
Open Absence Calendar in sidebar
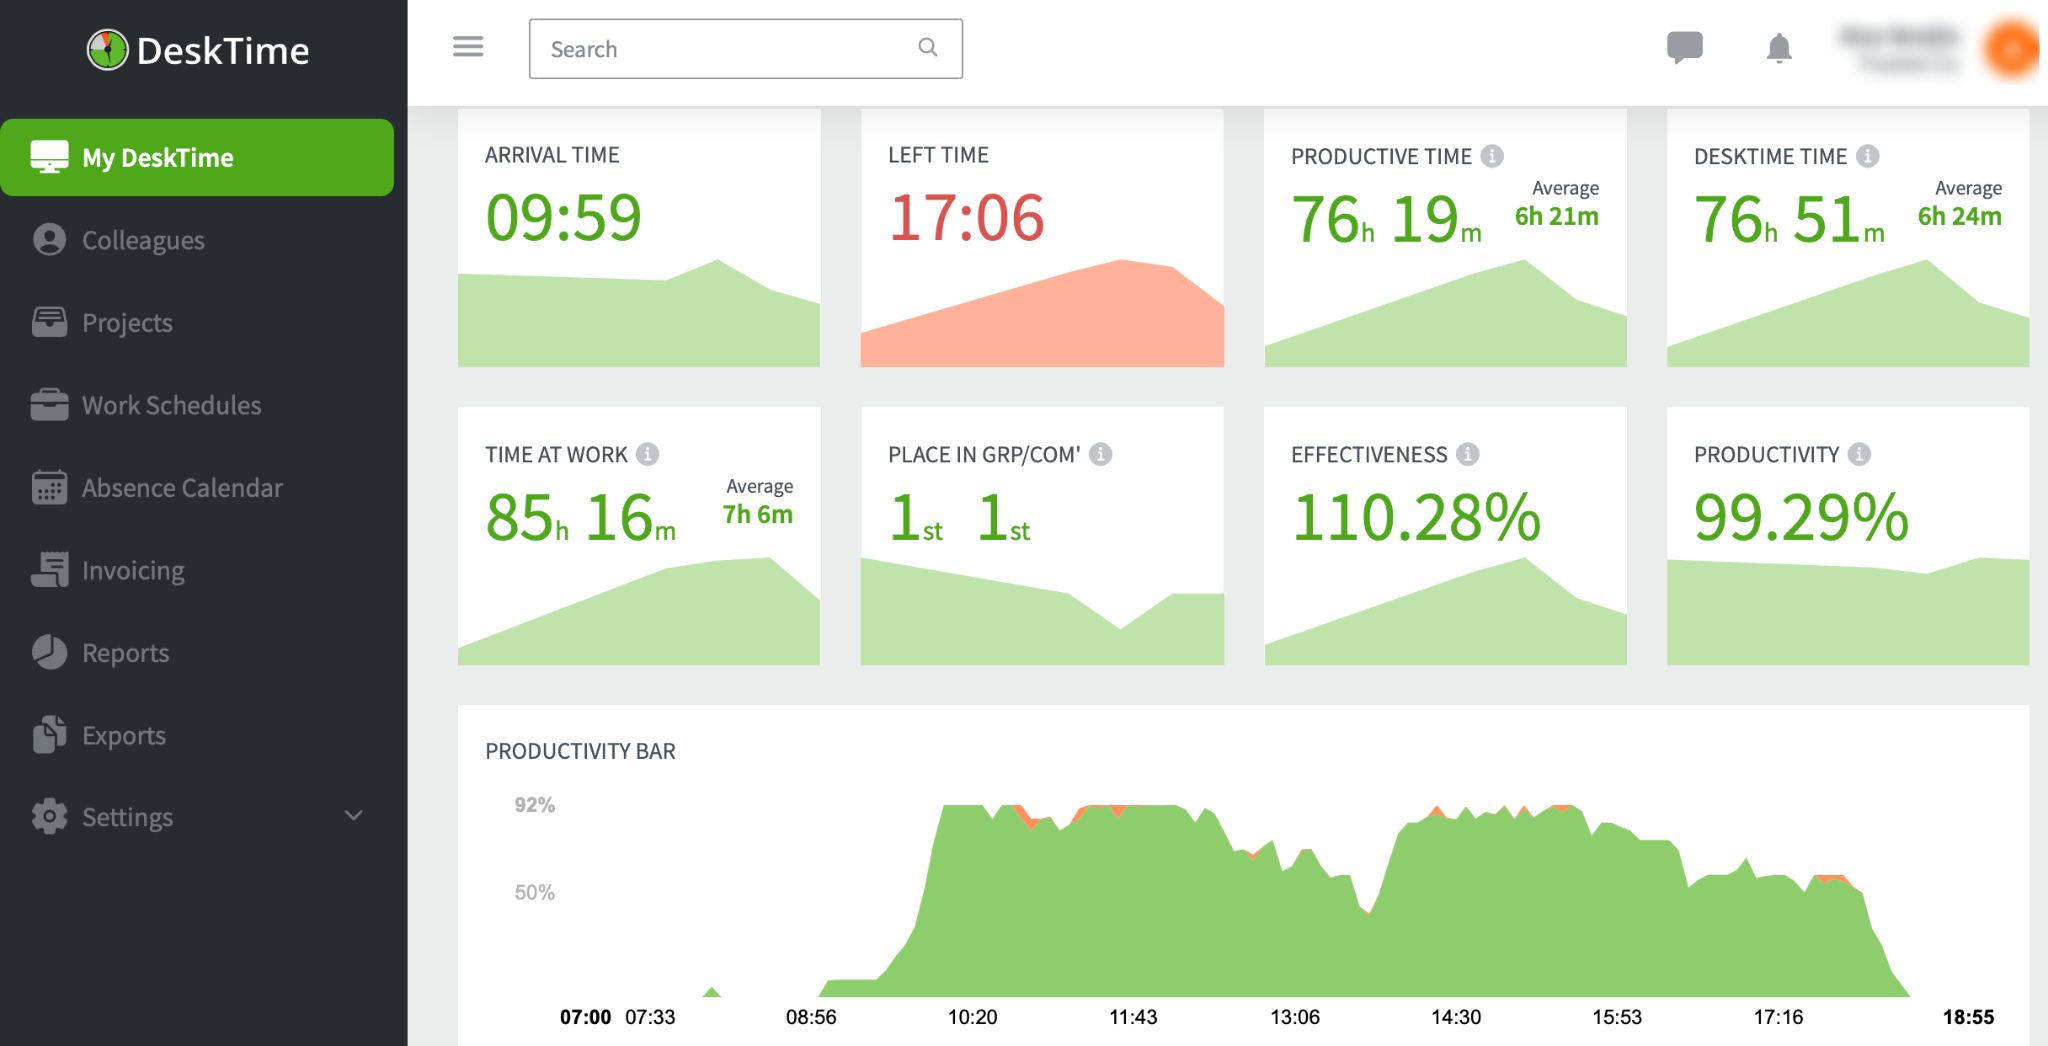coord(182,488)
